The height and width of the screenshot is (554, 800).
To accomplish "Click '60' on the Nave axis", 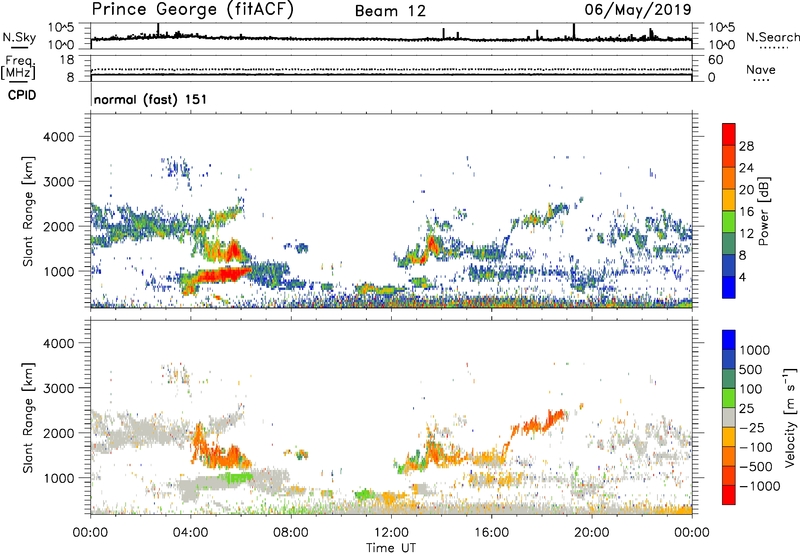I will pos(715,60).
